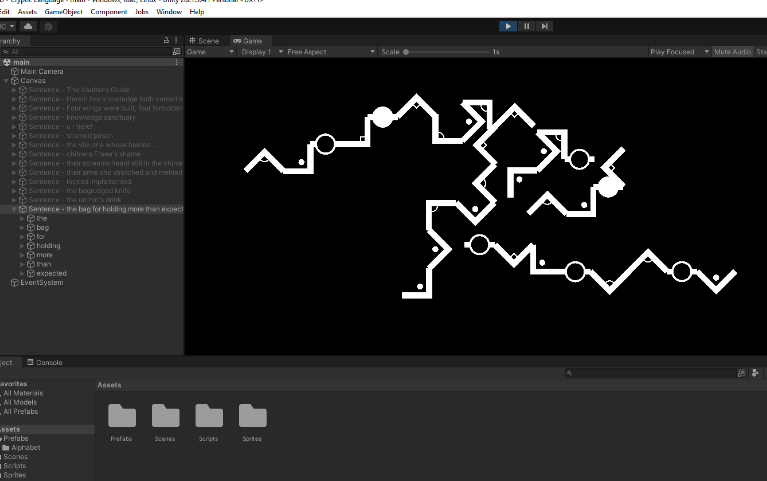Select the EventSystem object in Hierarchy
The image size is (767, 481).
(x=41, y=283)
